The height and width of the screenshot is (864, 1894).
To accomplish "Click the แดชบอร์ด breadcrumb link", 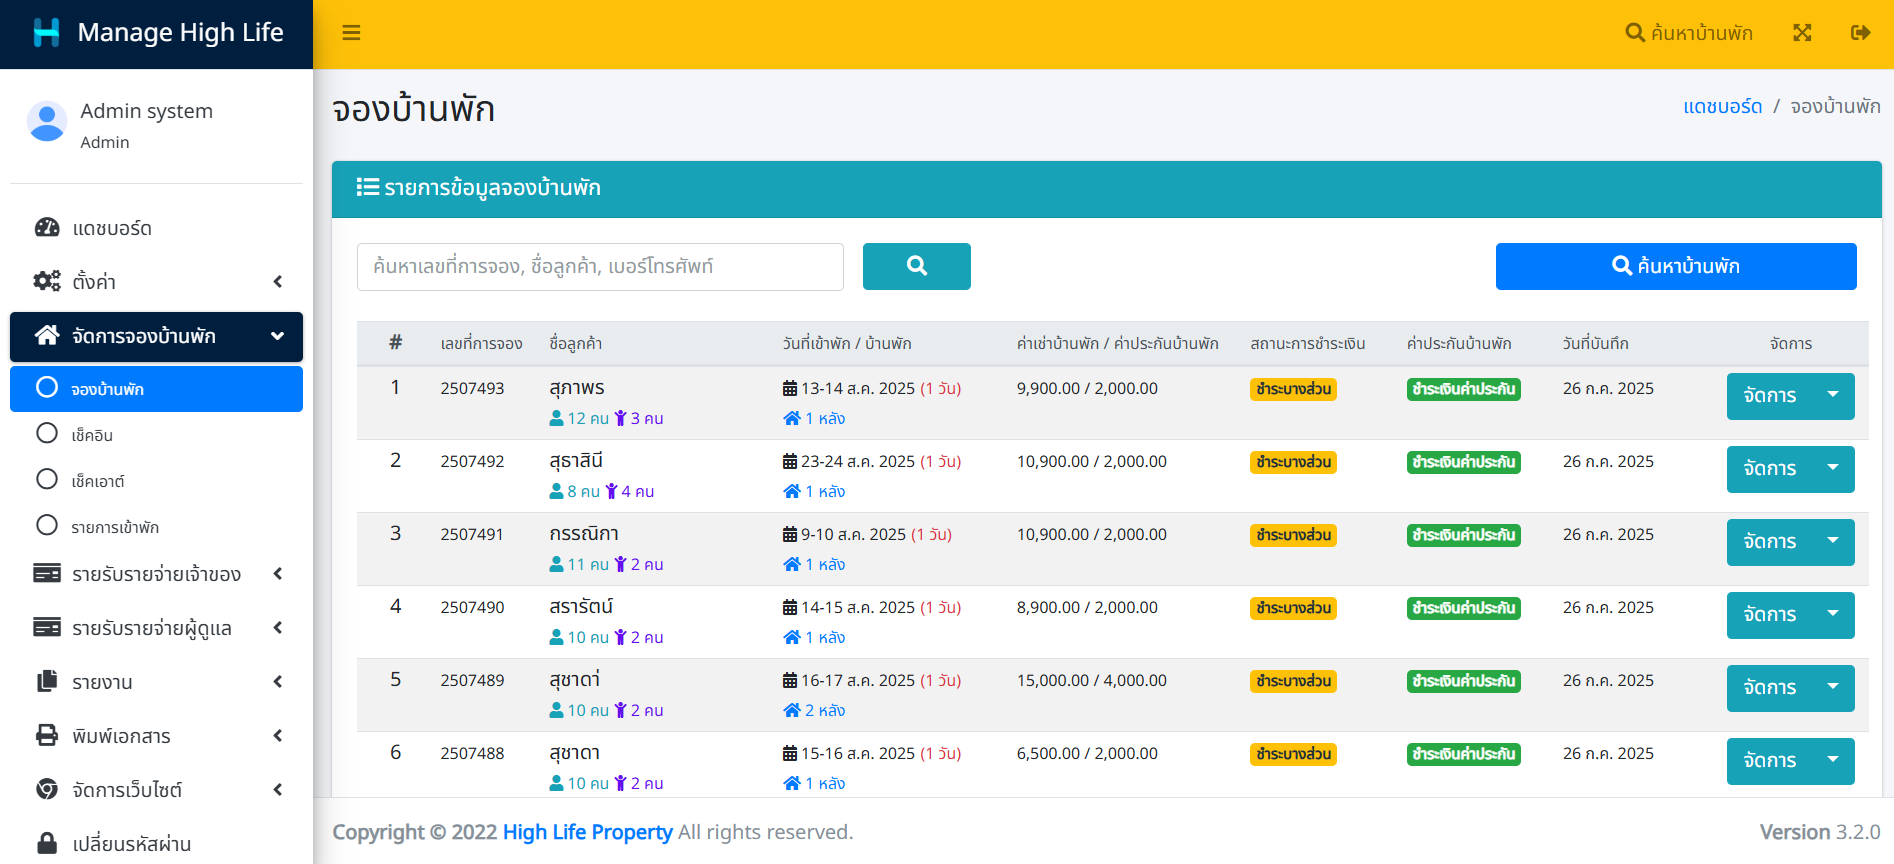I will pyautogui.click(x=1722, y=106).
